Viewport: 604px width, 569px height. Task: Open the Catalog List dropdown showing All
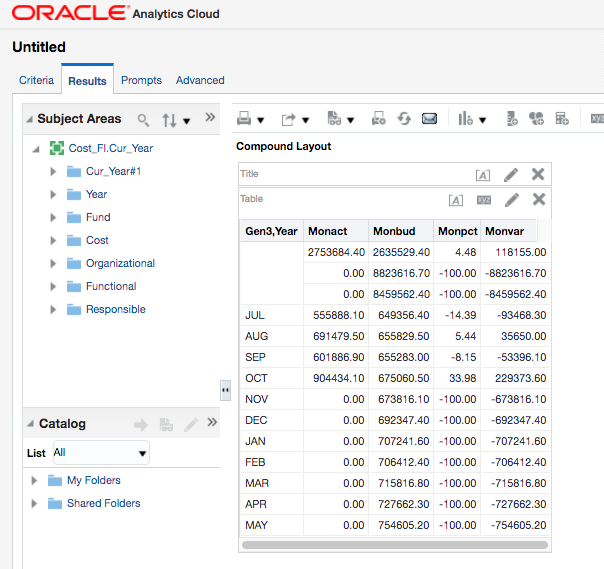click(x=100, y=453)
